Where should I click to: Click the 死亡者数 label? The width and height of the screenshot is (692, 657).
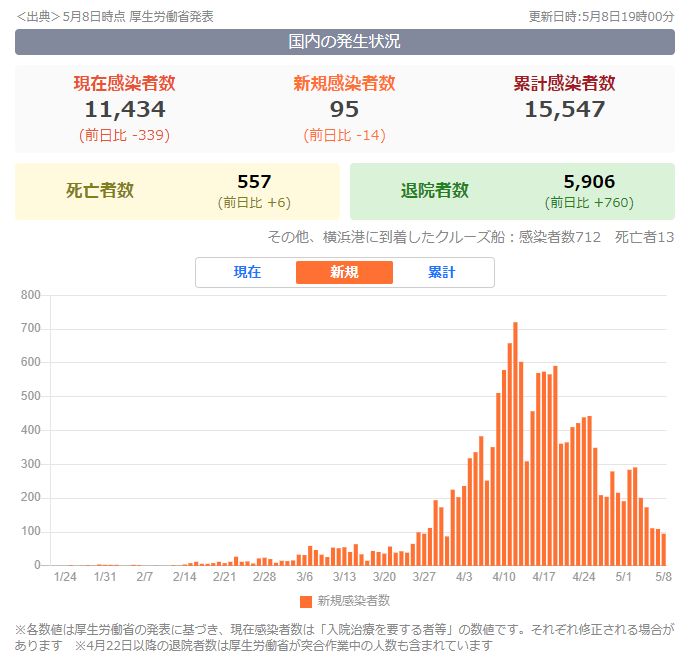point(100,191)
